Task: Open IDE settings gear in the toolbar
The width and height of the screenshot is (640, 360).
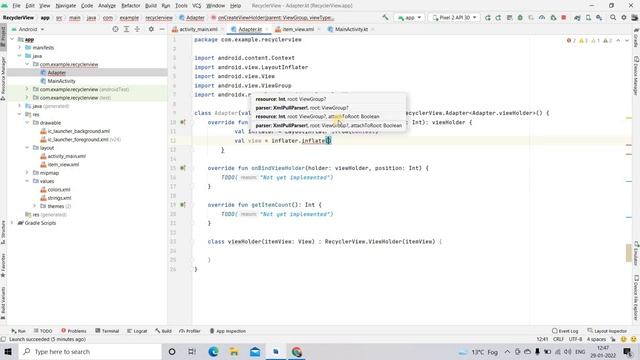Action: coord(624,18)
